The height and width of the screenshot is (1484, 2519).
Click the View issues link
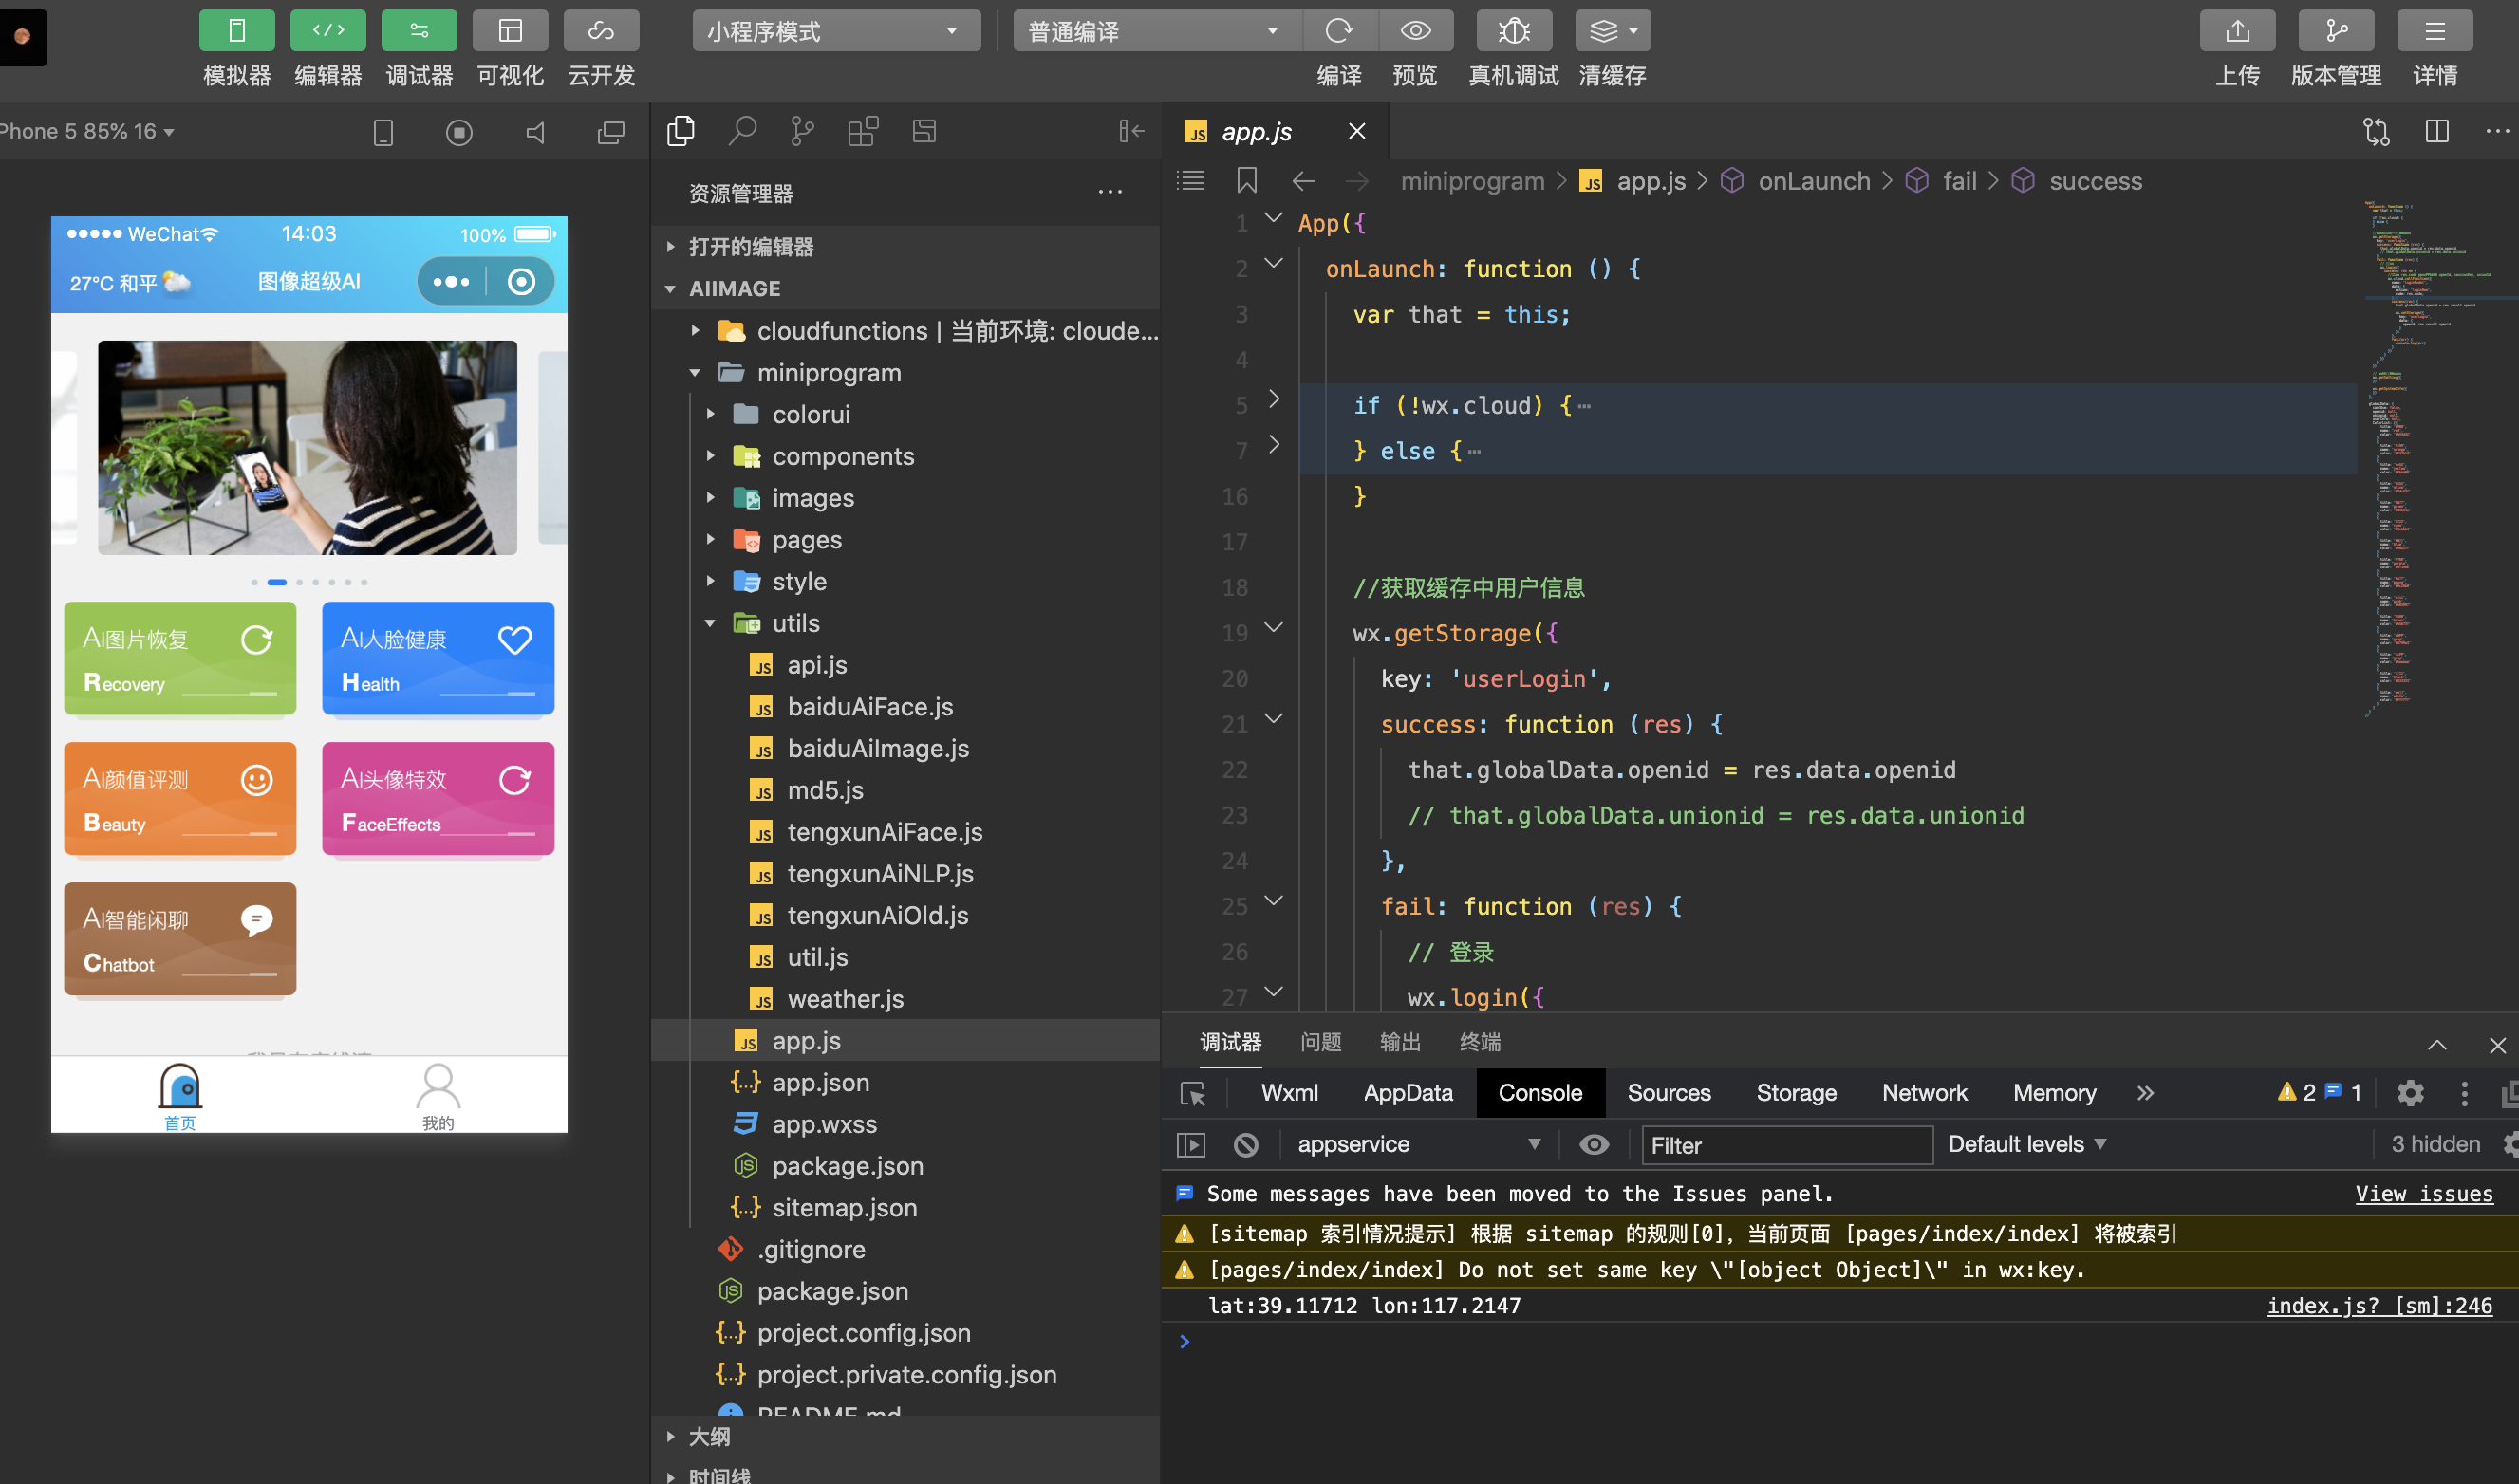click(2422, 1193)
